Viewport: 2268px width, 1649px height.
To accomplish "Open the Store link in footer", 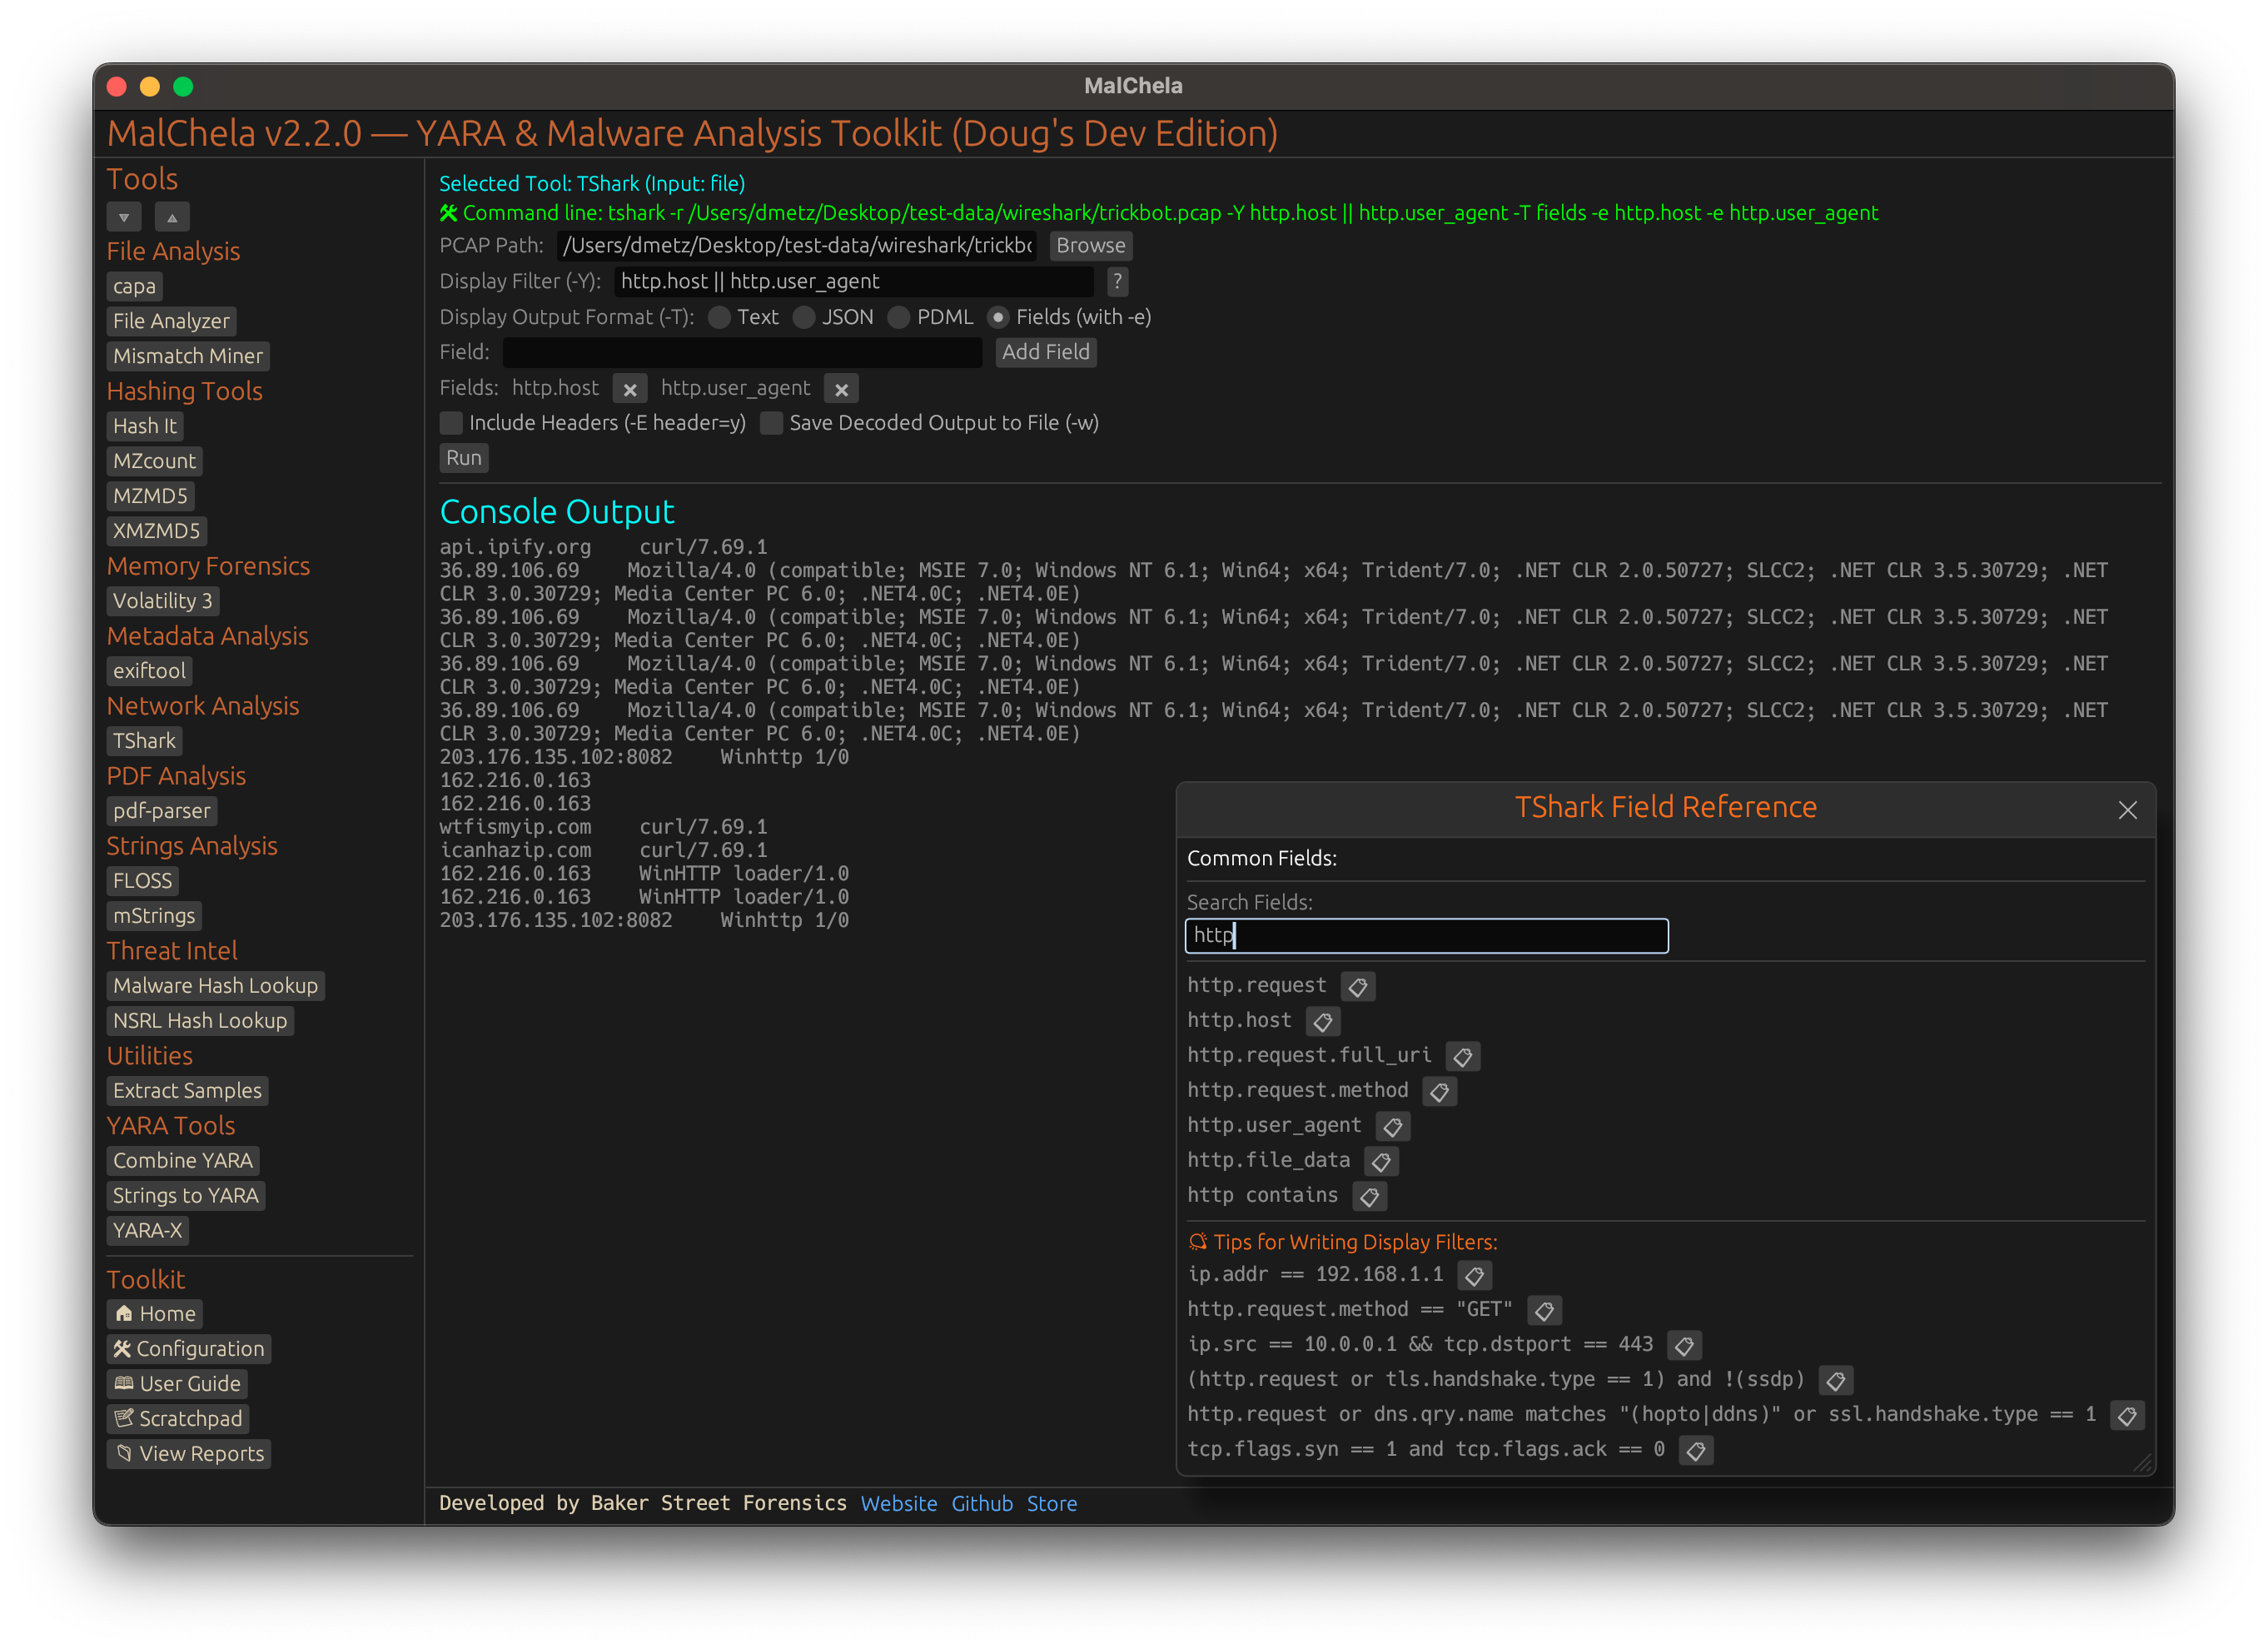I will (x=1052, y=1504).
